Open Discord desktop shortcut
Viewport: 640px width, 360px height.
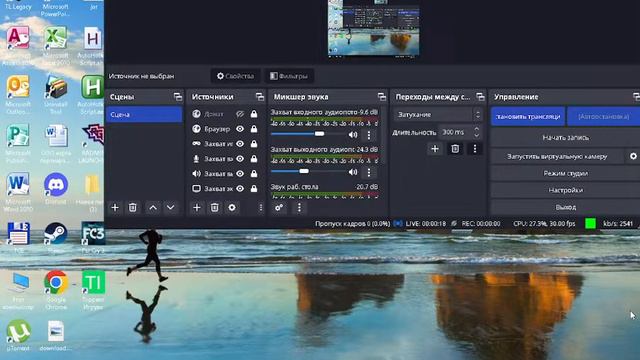[x=56, y=189]
